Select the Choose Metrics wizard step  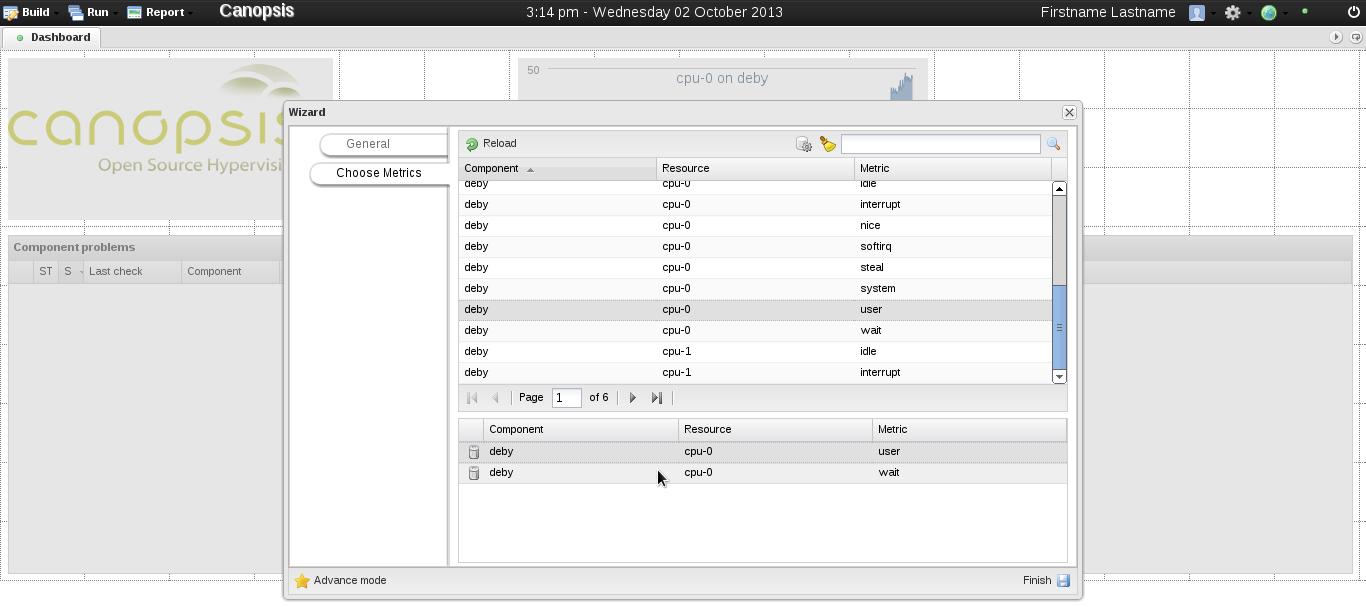(379, 173)
